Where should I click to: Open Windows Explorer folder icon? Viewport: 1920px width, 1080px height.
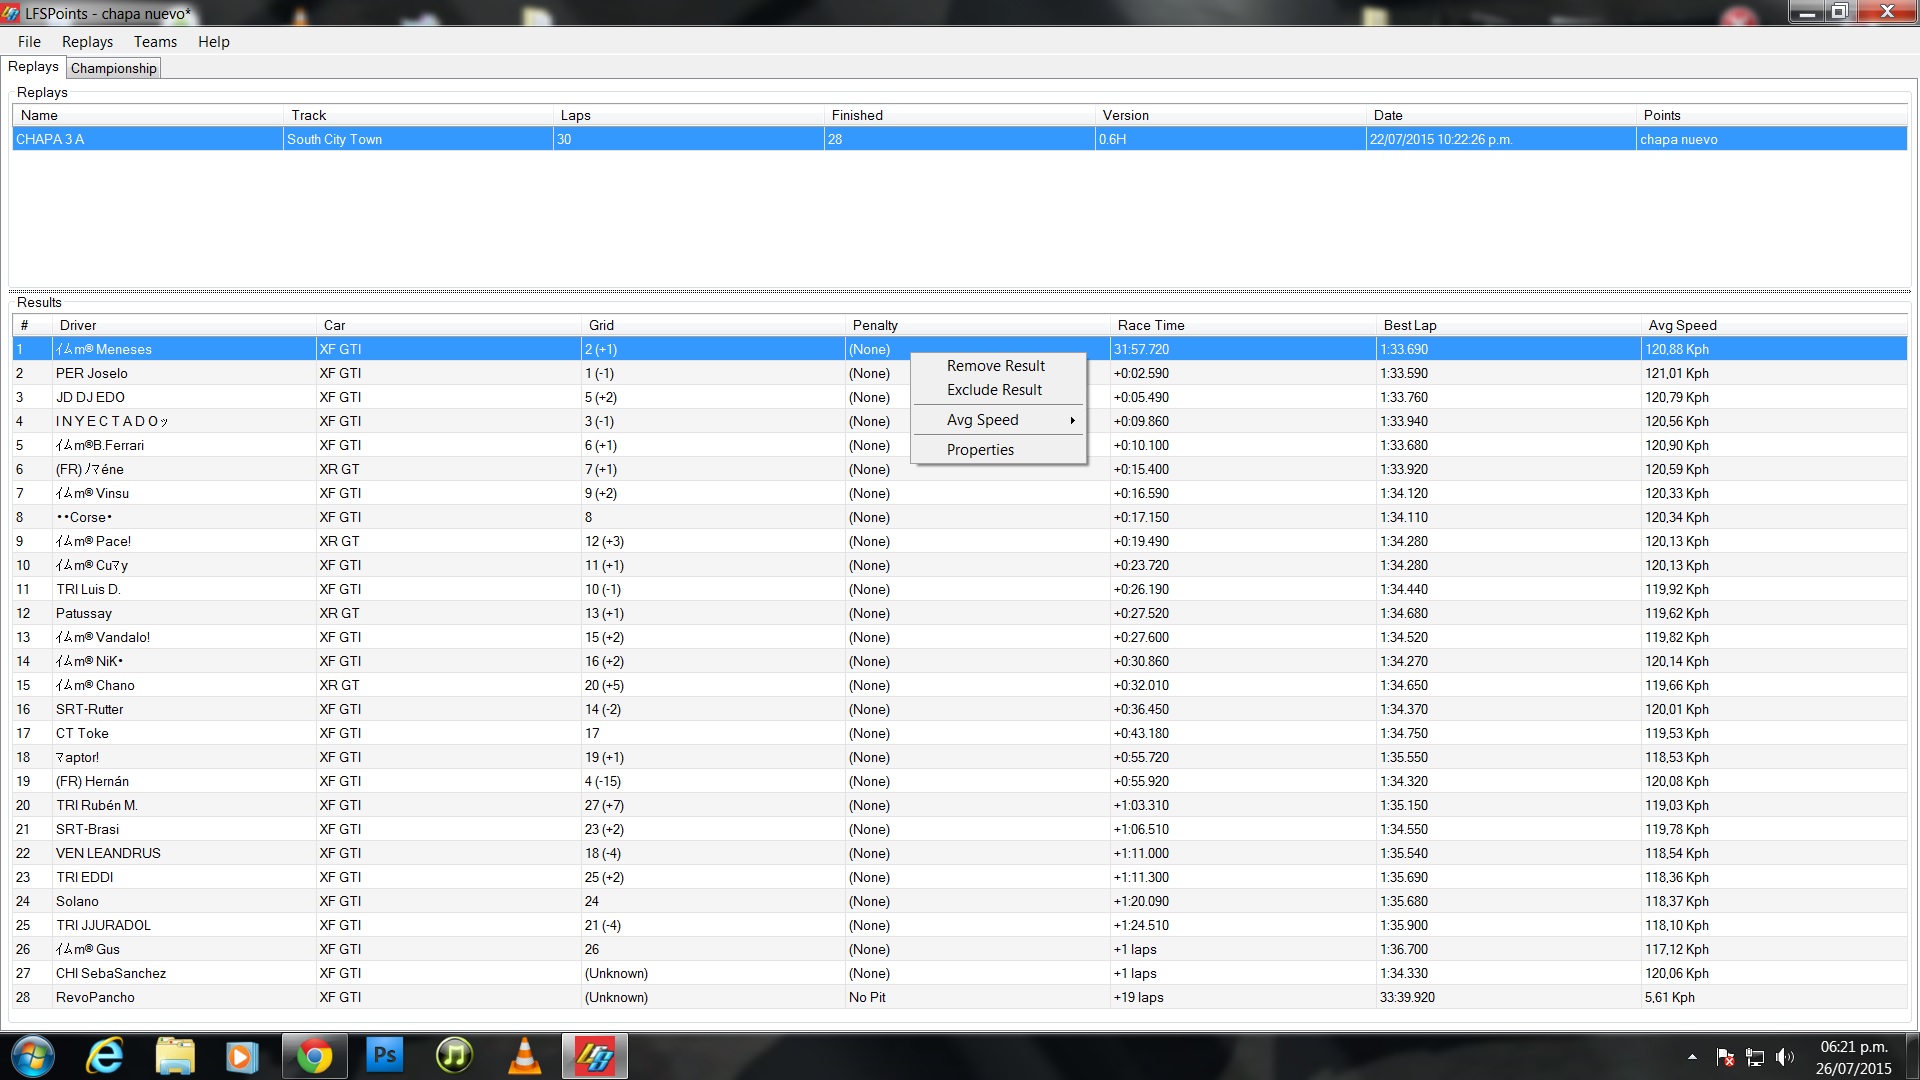coord(174,1056)
